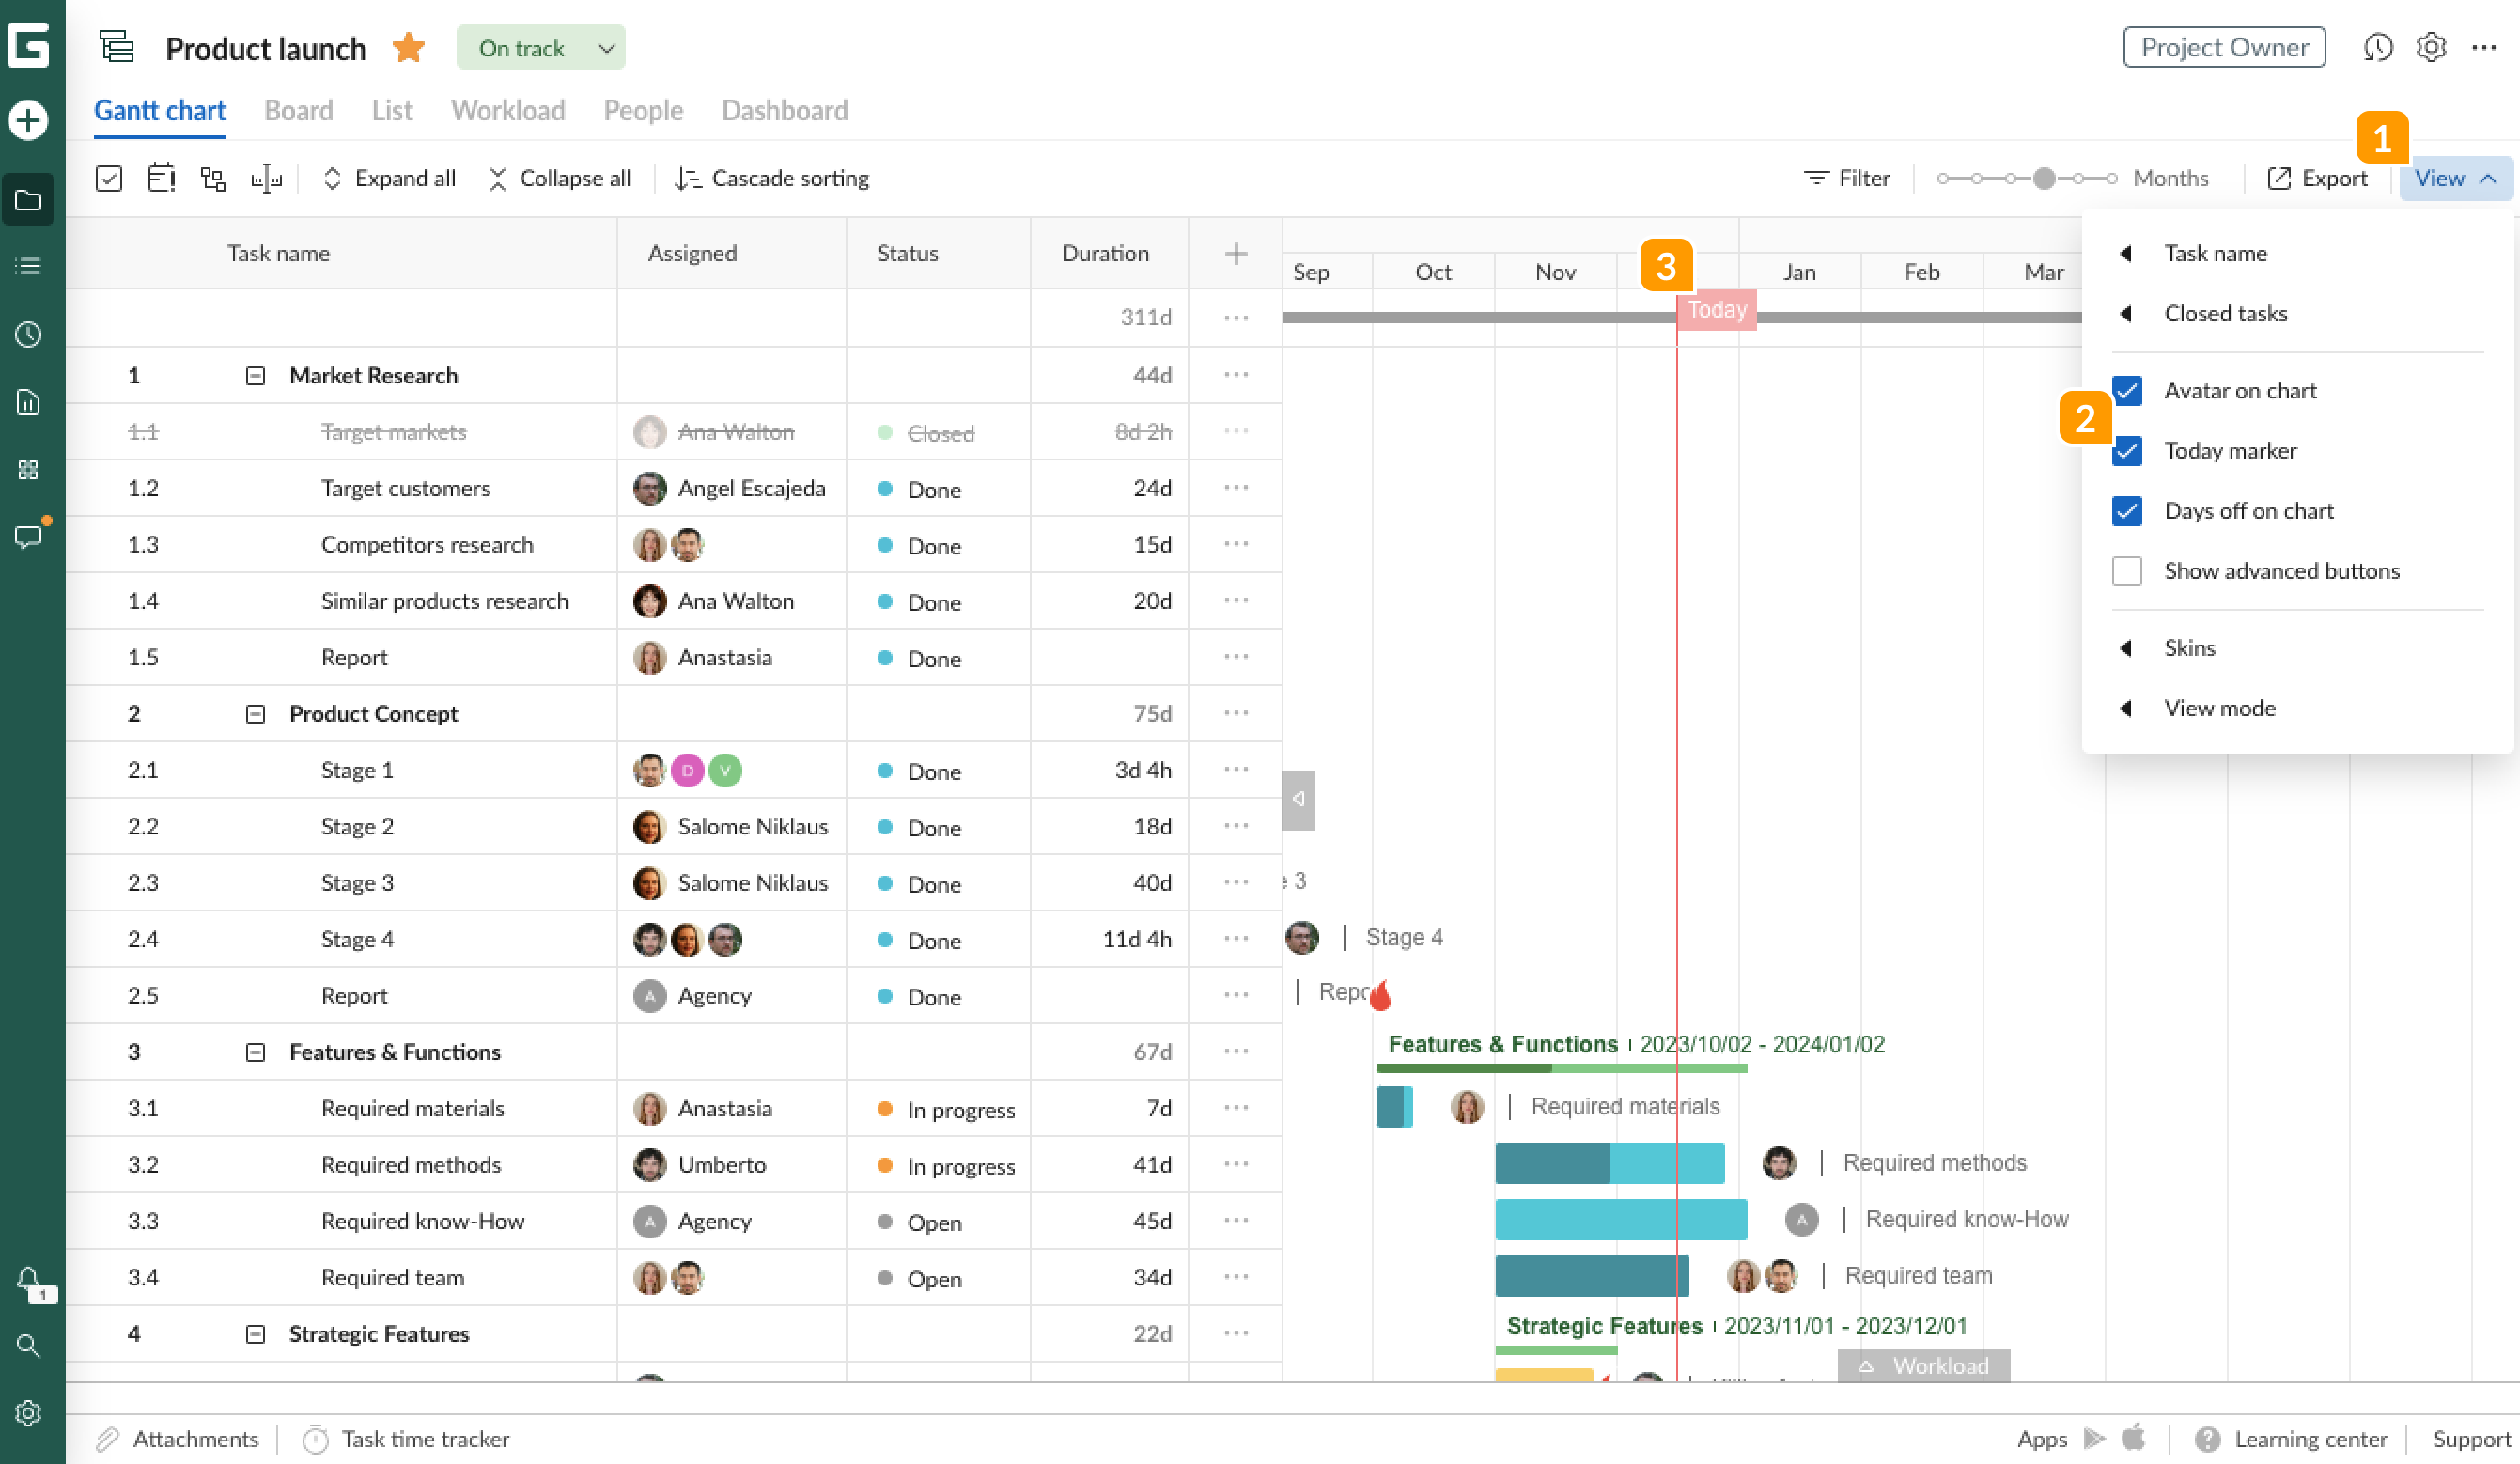This screenshot has height=1464, width=2520.
Task: Open the On track status dropdown
Action: (x=540, y=47)
